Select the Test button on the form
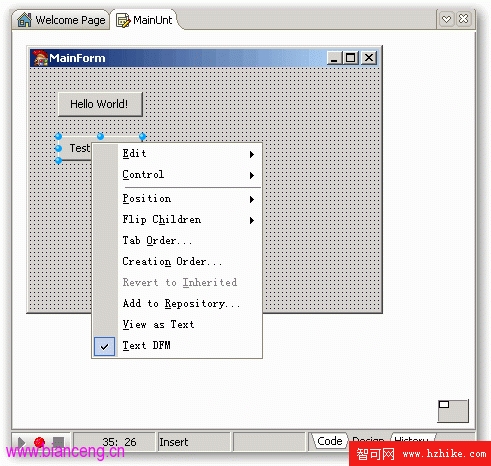Viewport: 491px width, 466px height. (75, 148)
